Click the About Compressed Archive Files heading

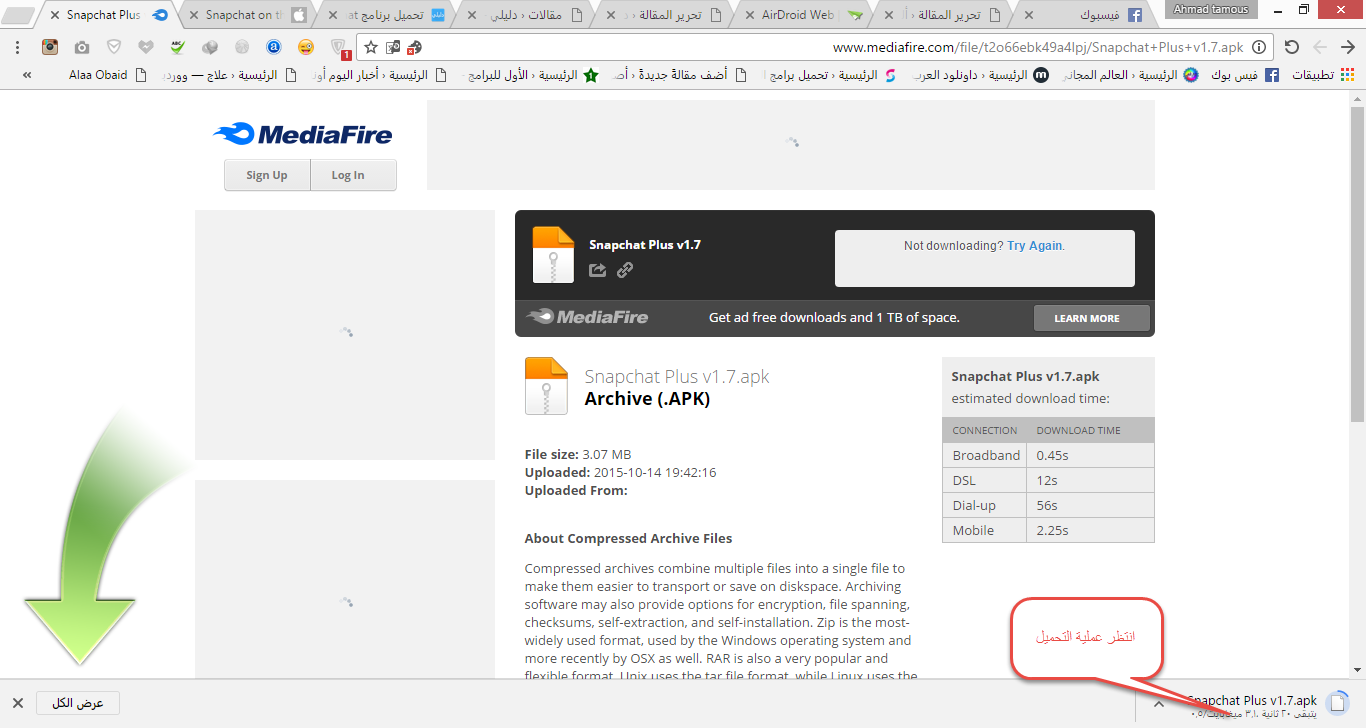629,538
